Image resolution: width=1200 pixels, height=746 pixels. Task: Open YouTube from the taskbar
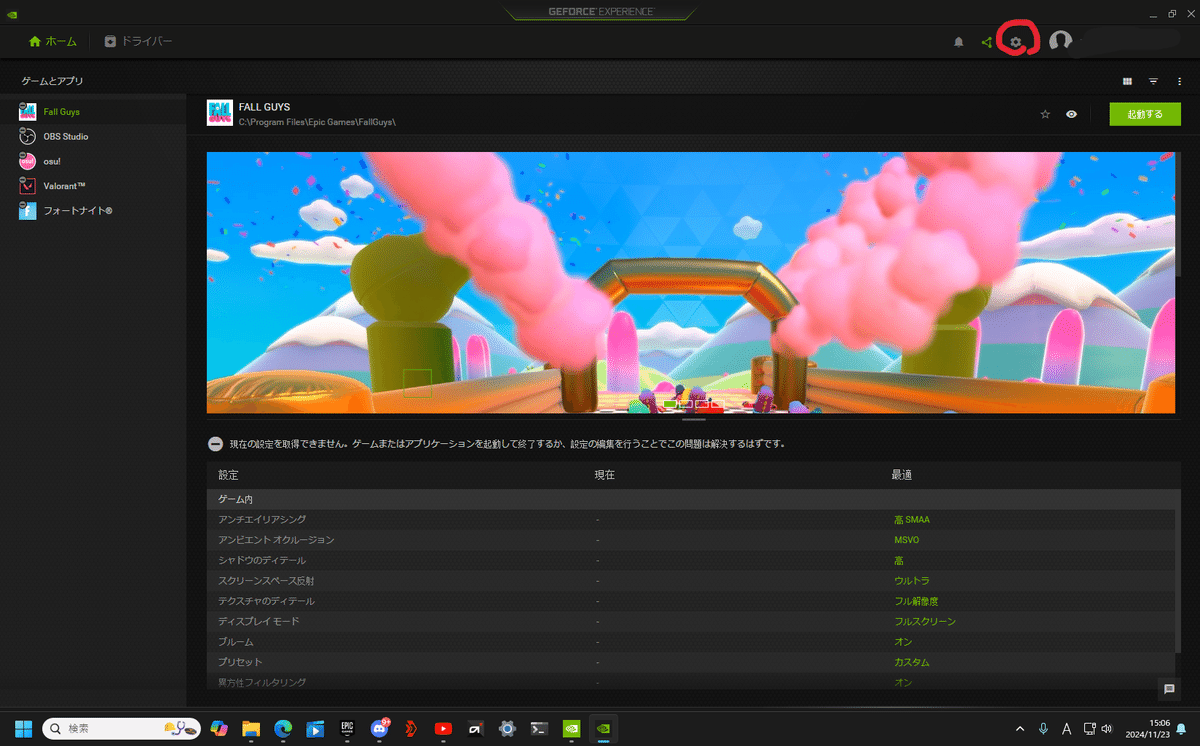pyautogui.click(x=443, y=728)
